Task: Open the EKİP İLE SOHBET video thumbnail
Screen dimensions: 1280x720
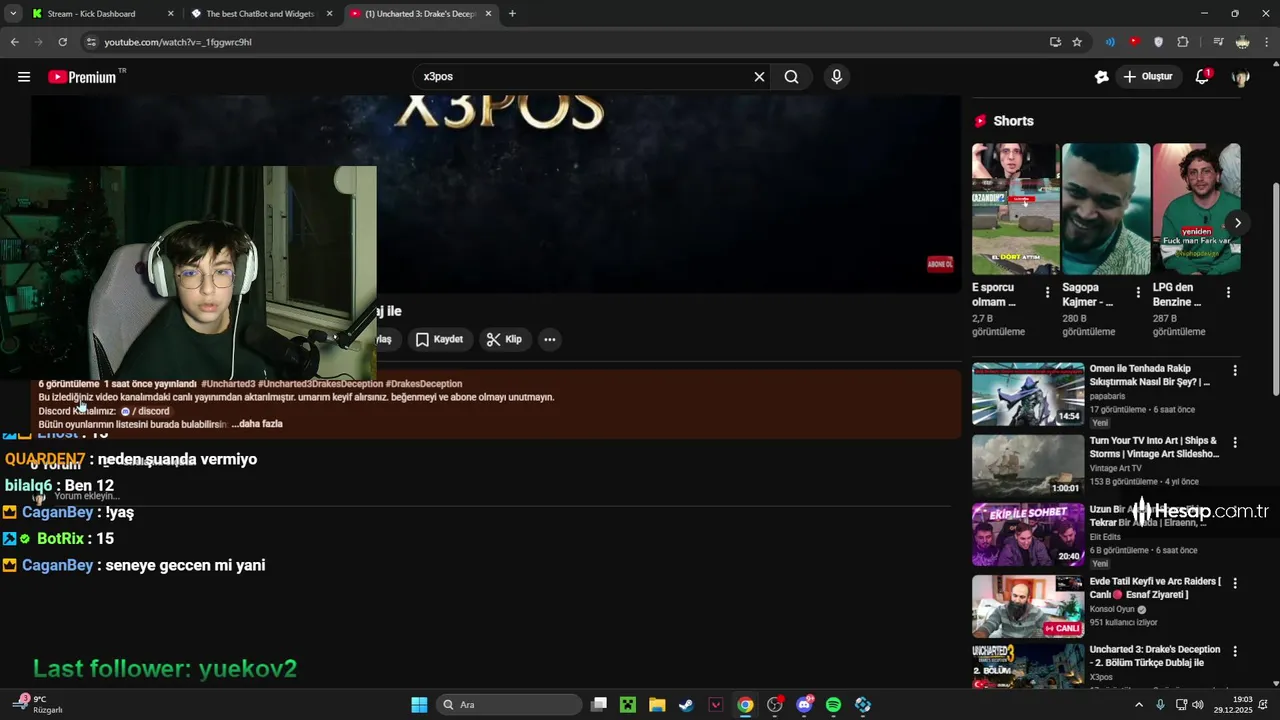Action: [1028, 535]
